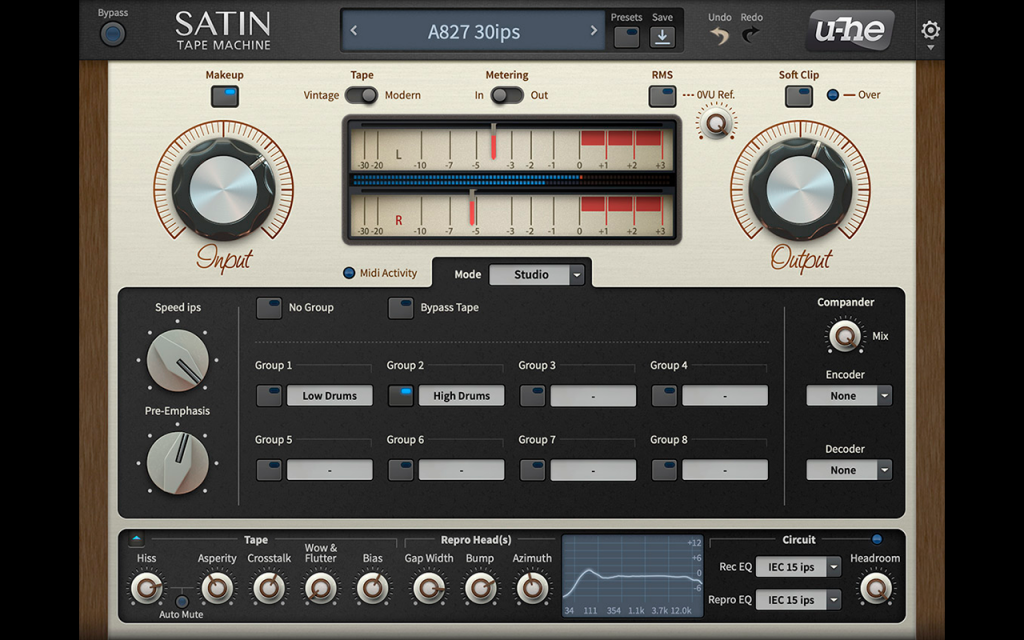Screen dimensions: 1024x640
Task: Click the empty Group 7 name field
Action: [x=593, y=470]
